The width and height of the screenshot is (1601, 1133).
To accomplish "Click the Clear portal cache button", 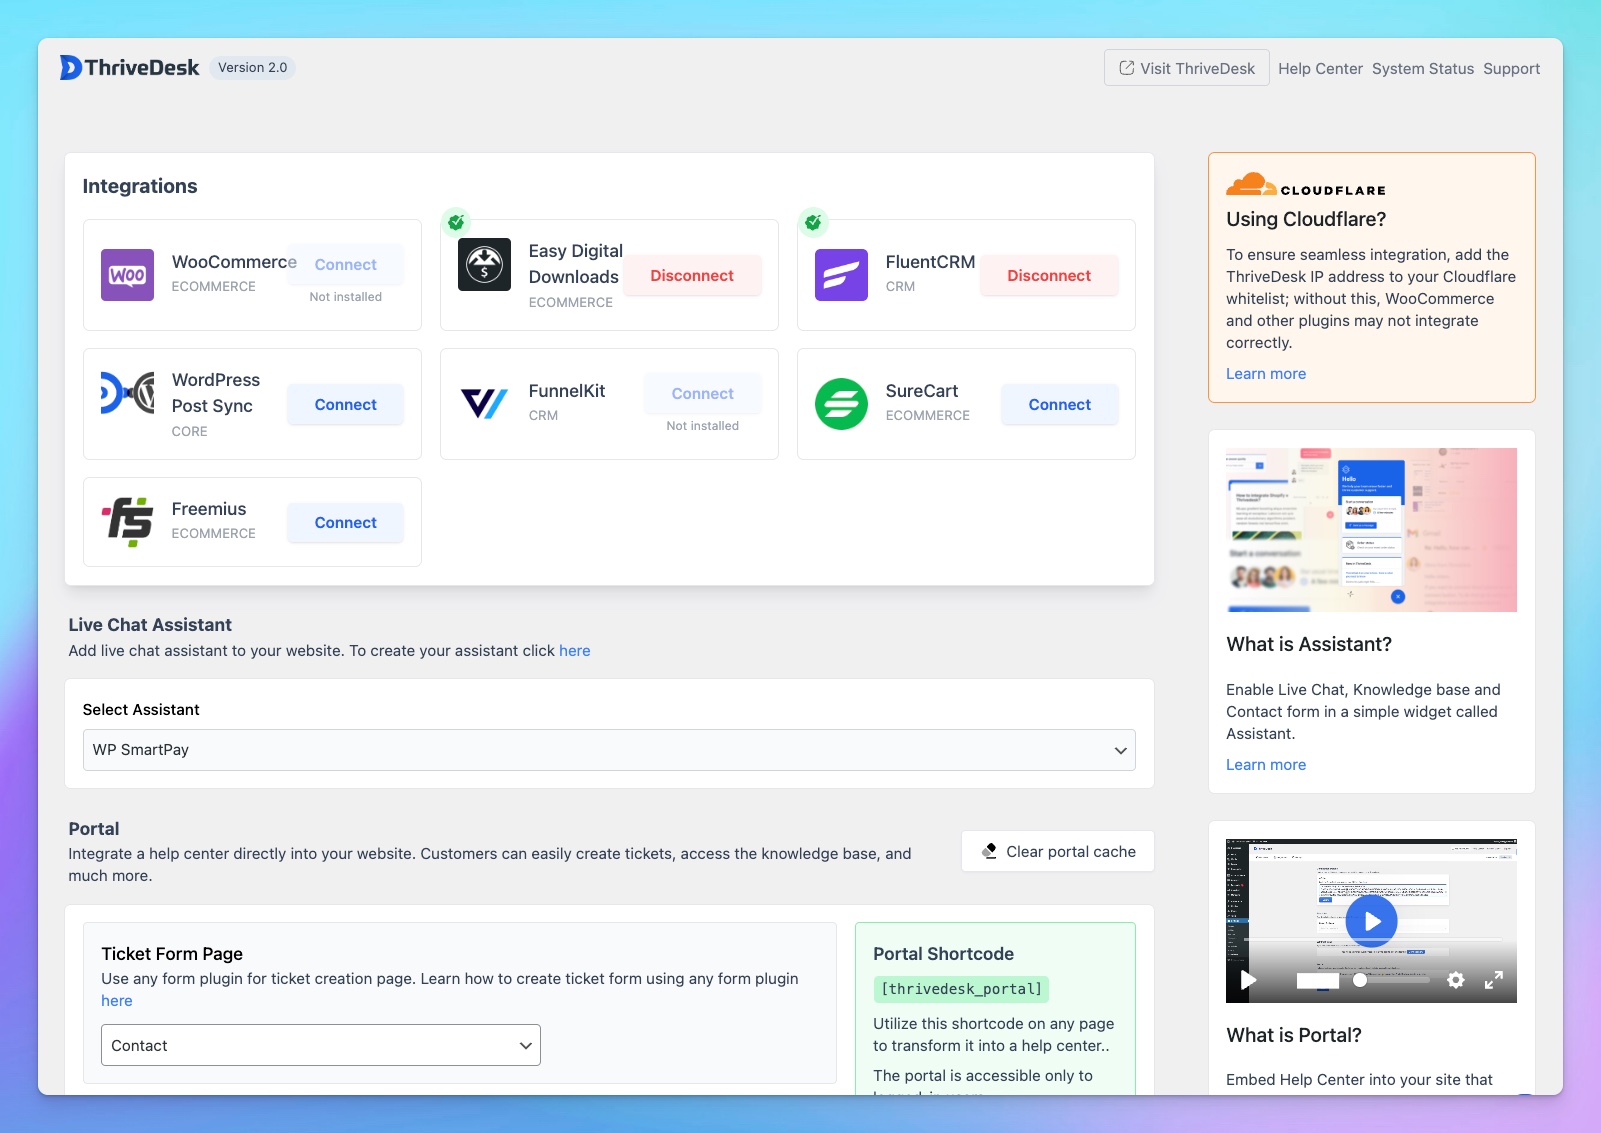I will [1058, 851].
